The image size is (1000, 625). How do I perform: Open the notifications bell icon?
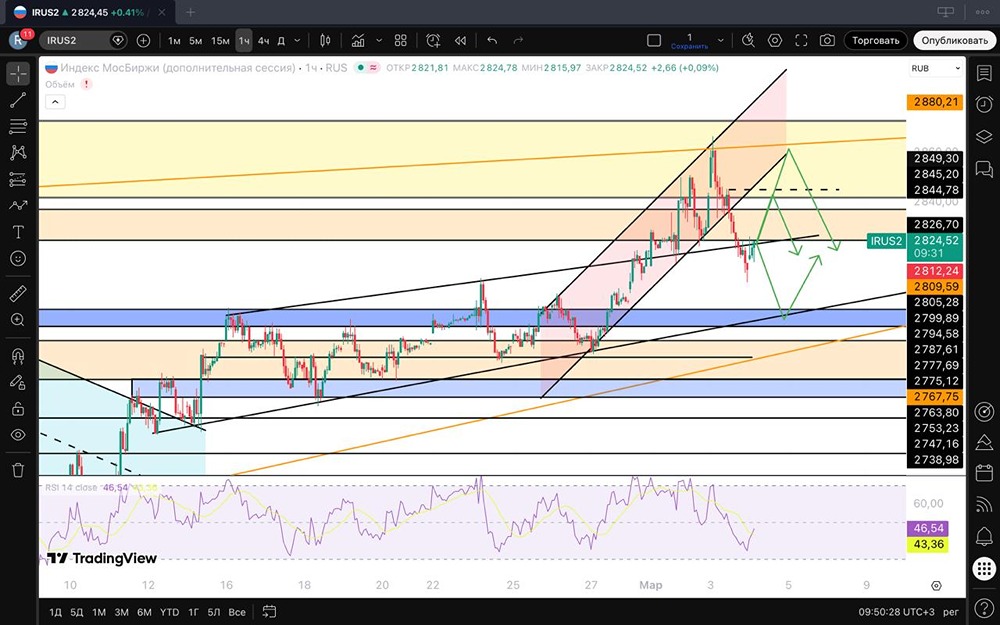984,536
